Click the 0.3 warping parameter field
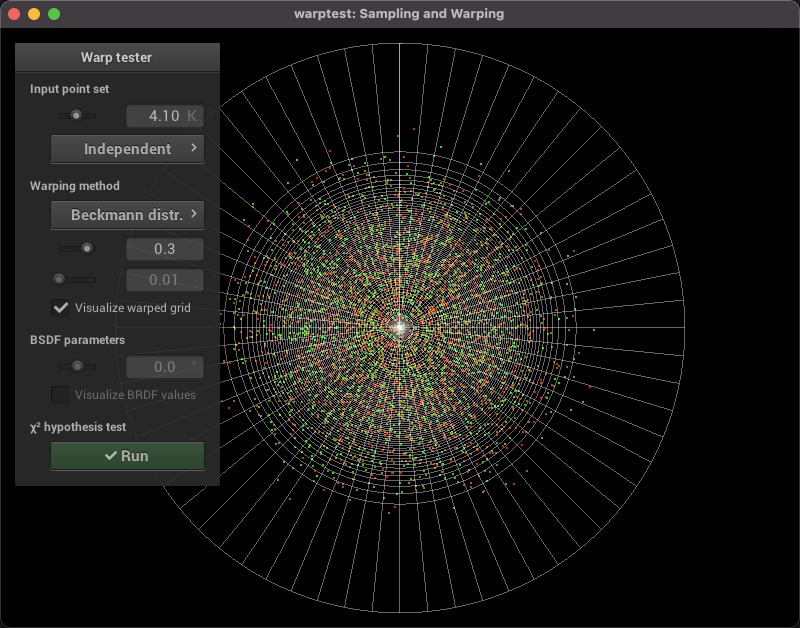Screen dimensions: 800x628 [164, 249]
